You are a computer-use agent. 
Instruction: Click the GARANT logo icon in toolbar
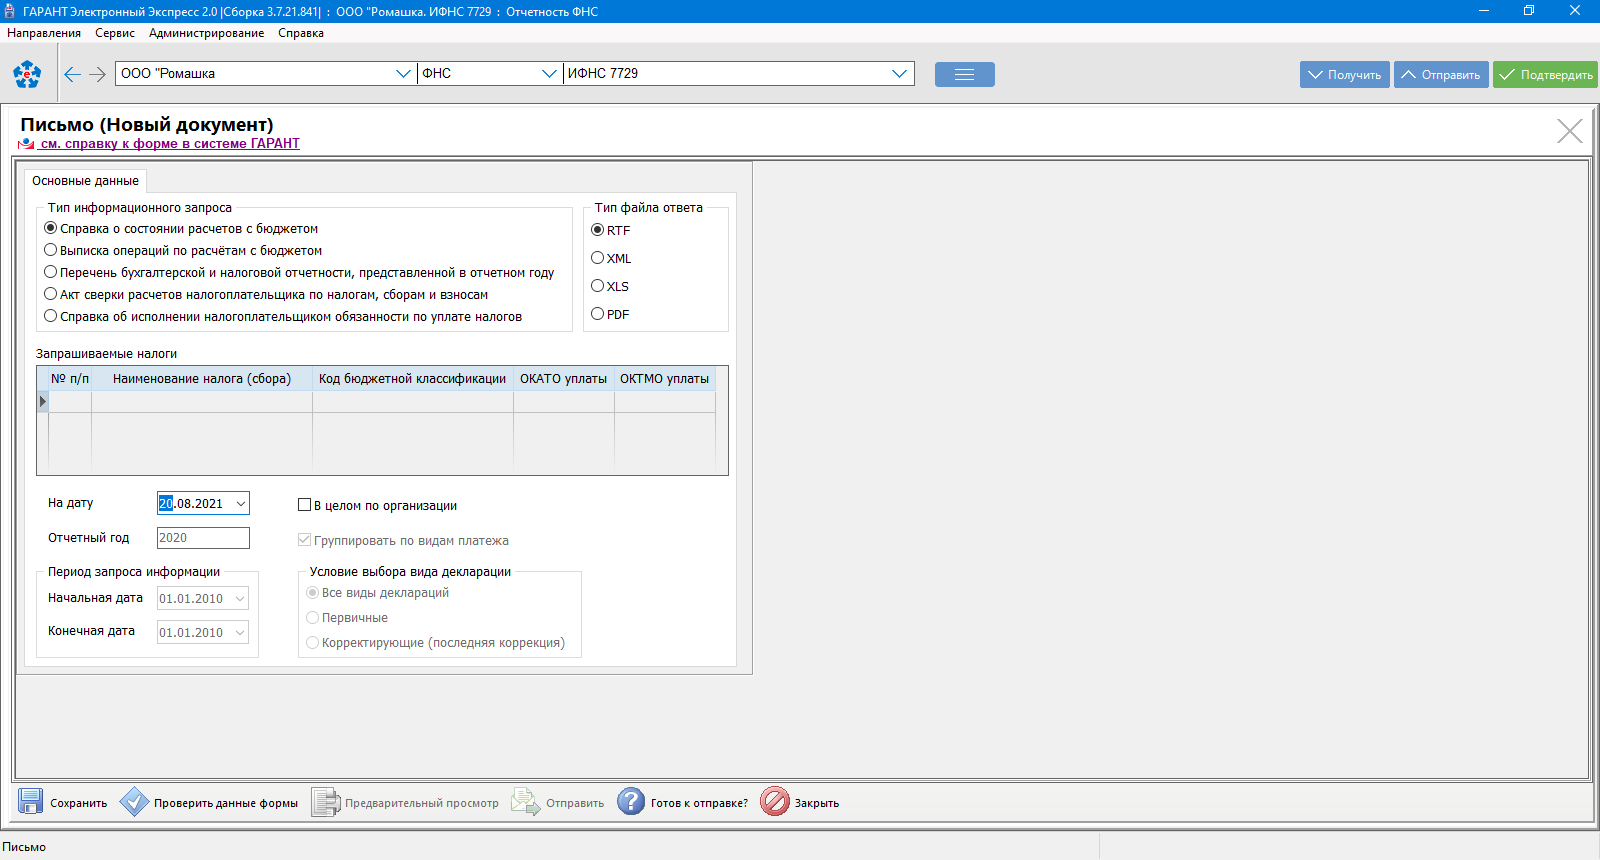tap(27, 74)
